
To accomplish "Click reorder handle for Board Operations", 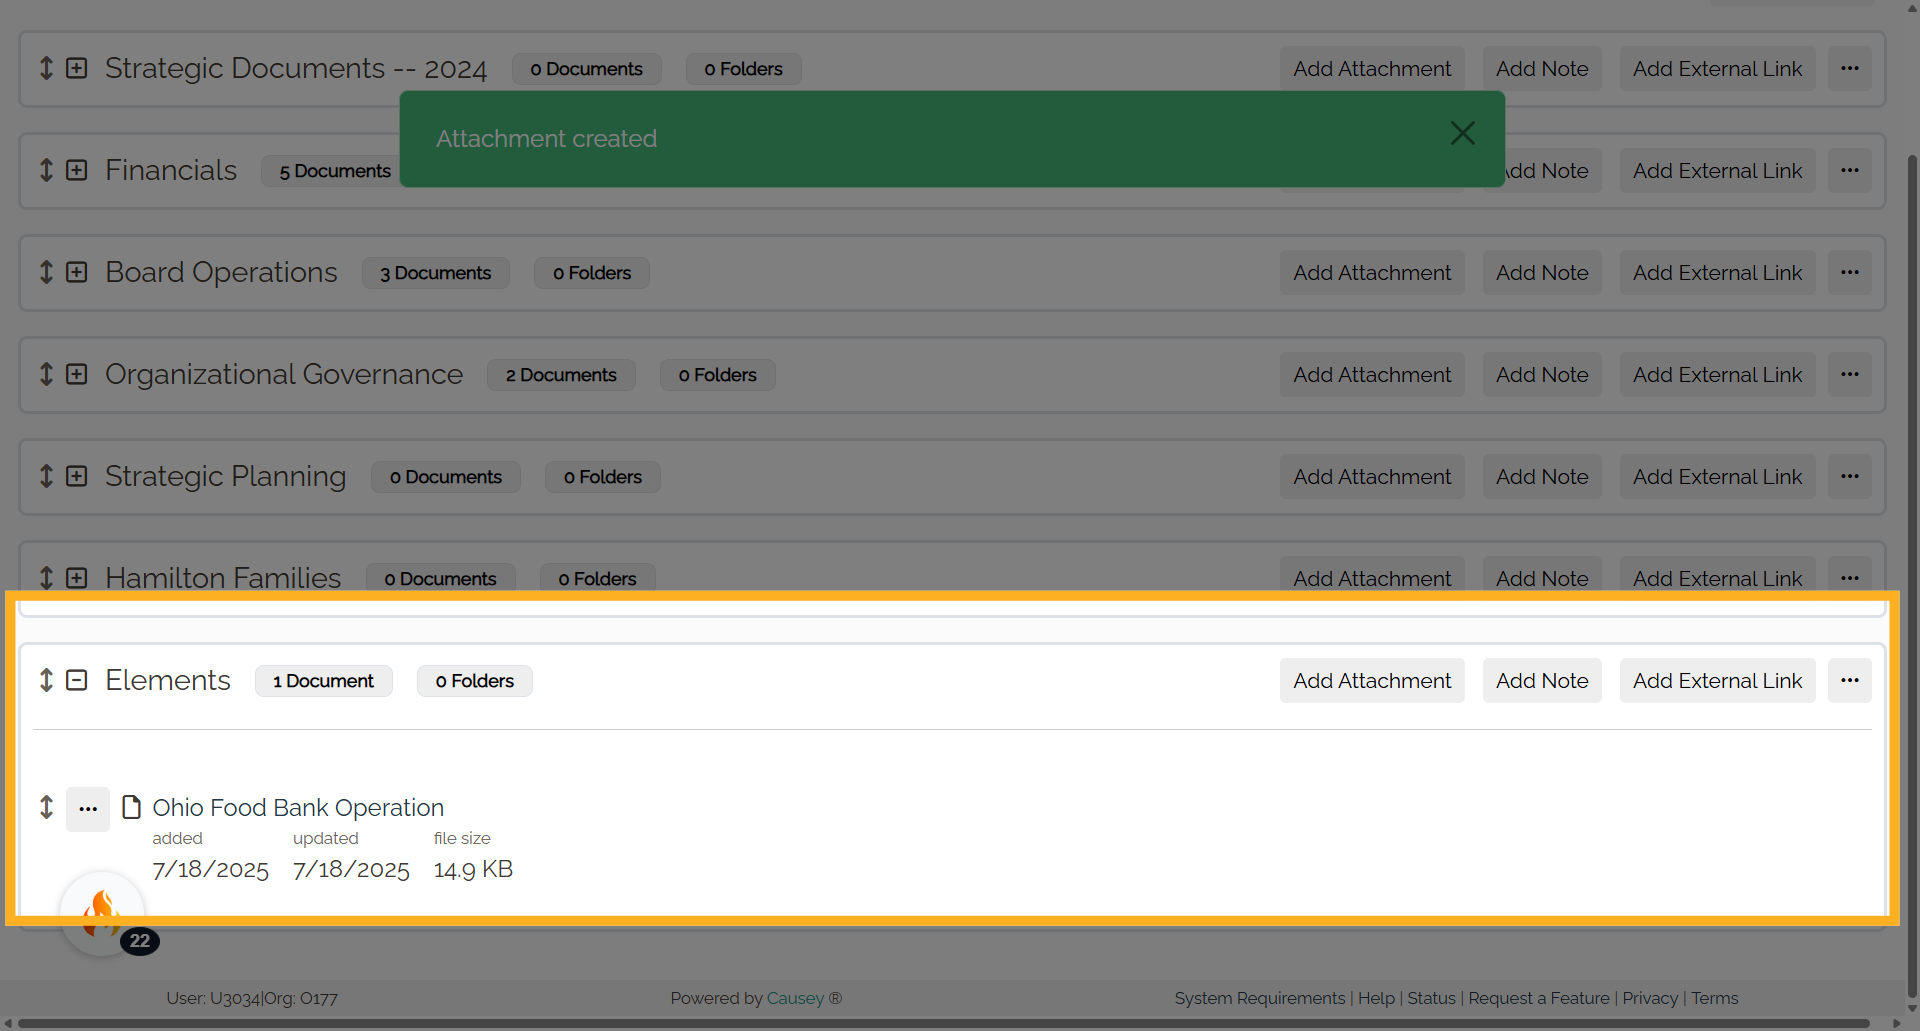I will coord(46,272).
